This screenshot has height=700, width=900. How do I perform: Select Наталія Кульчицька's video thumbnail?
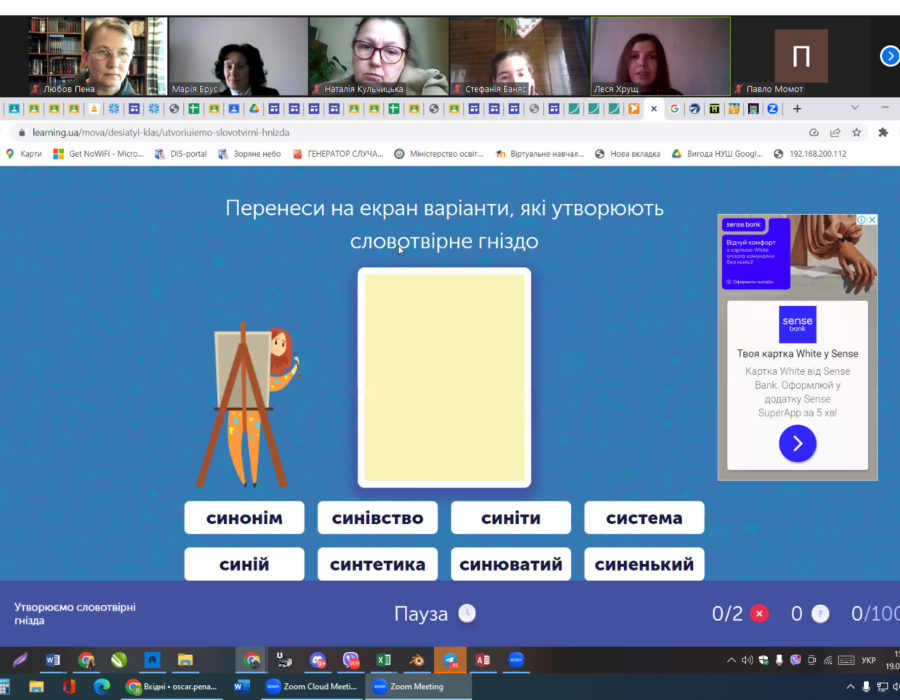pyautogui.click(x=377, y=56)
